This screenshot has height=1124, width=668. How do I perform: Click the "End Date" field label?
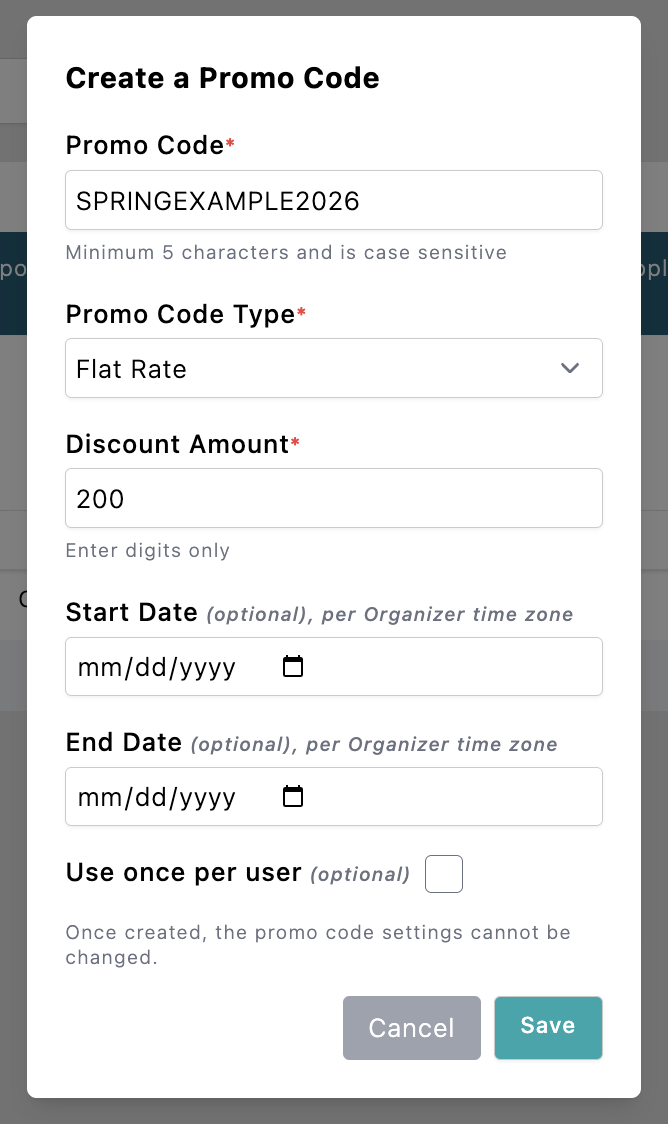click(123, 743)
